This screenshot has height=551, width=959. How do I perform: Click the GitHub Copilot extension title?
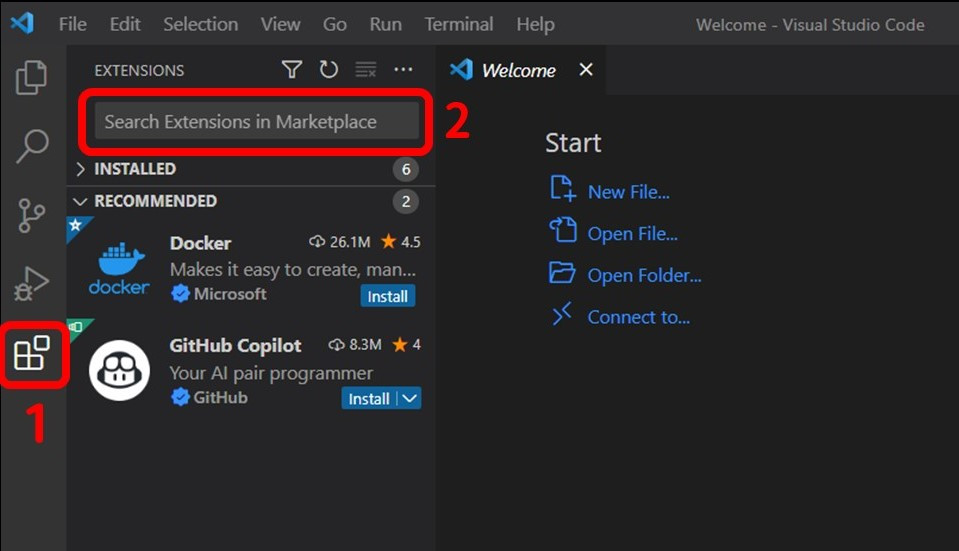(235, 346)
